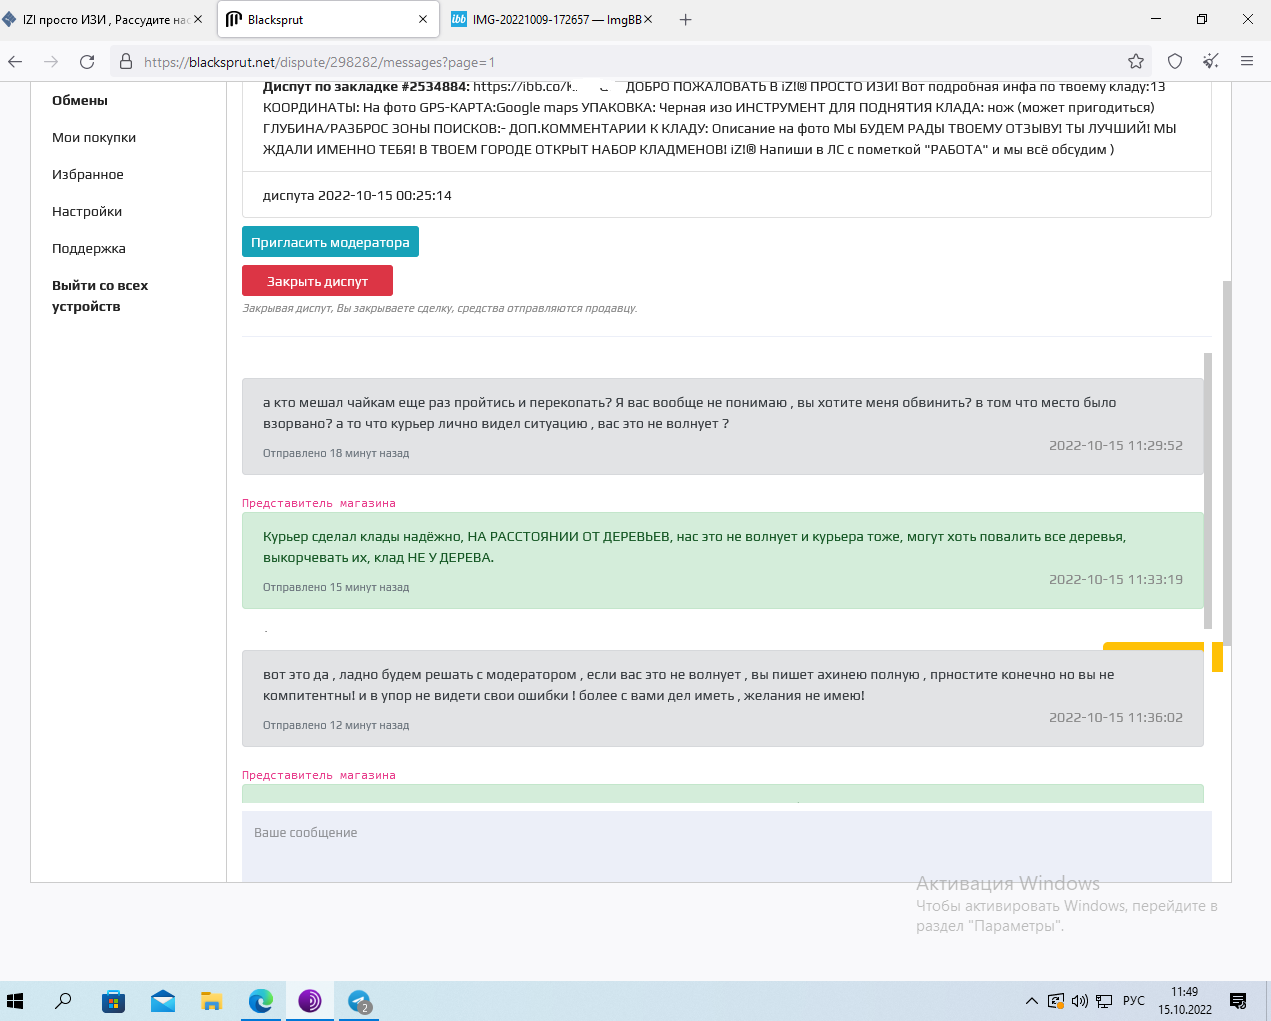
Task: Open Mail app from taskbar
Action: click(x=162, y=1001)
